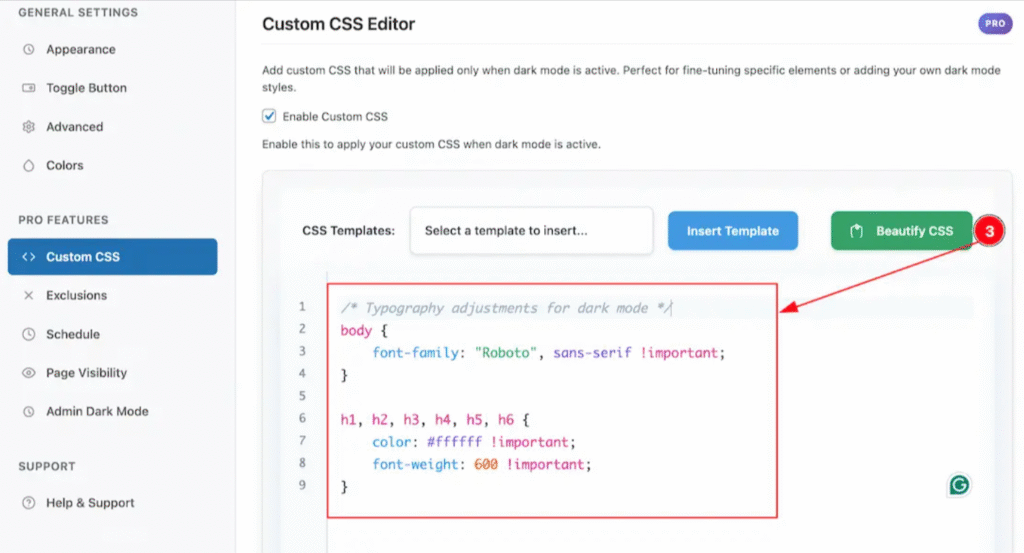
Task: Click the font-family Roboto code line
Action: (x=549, y=353)
